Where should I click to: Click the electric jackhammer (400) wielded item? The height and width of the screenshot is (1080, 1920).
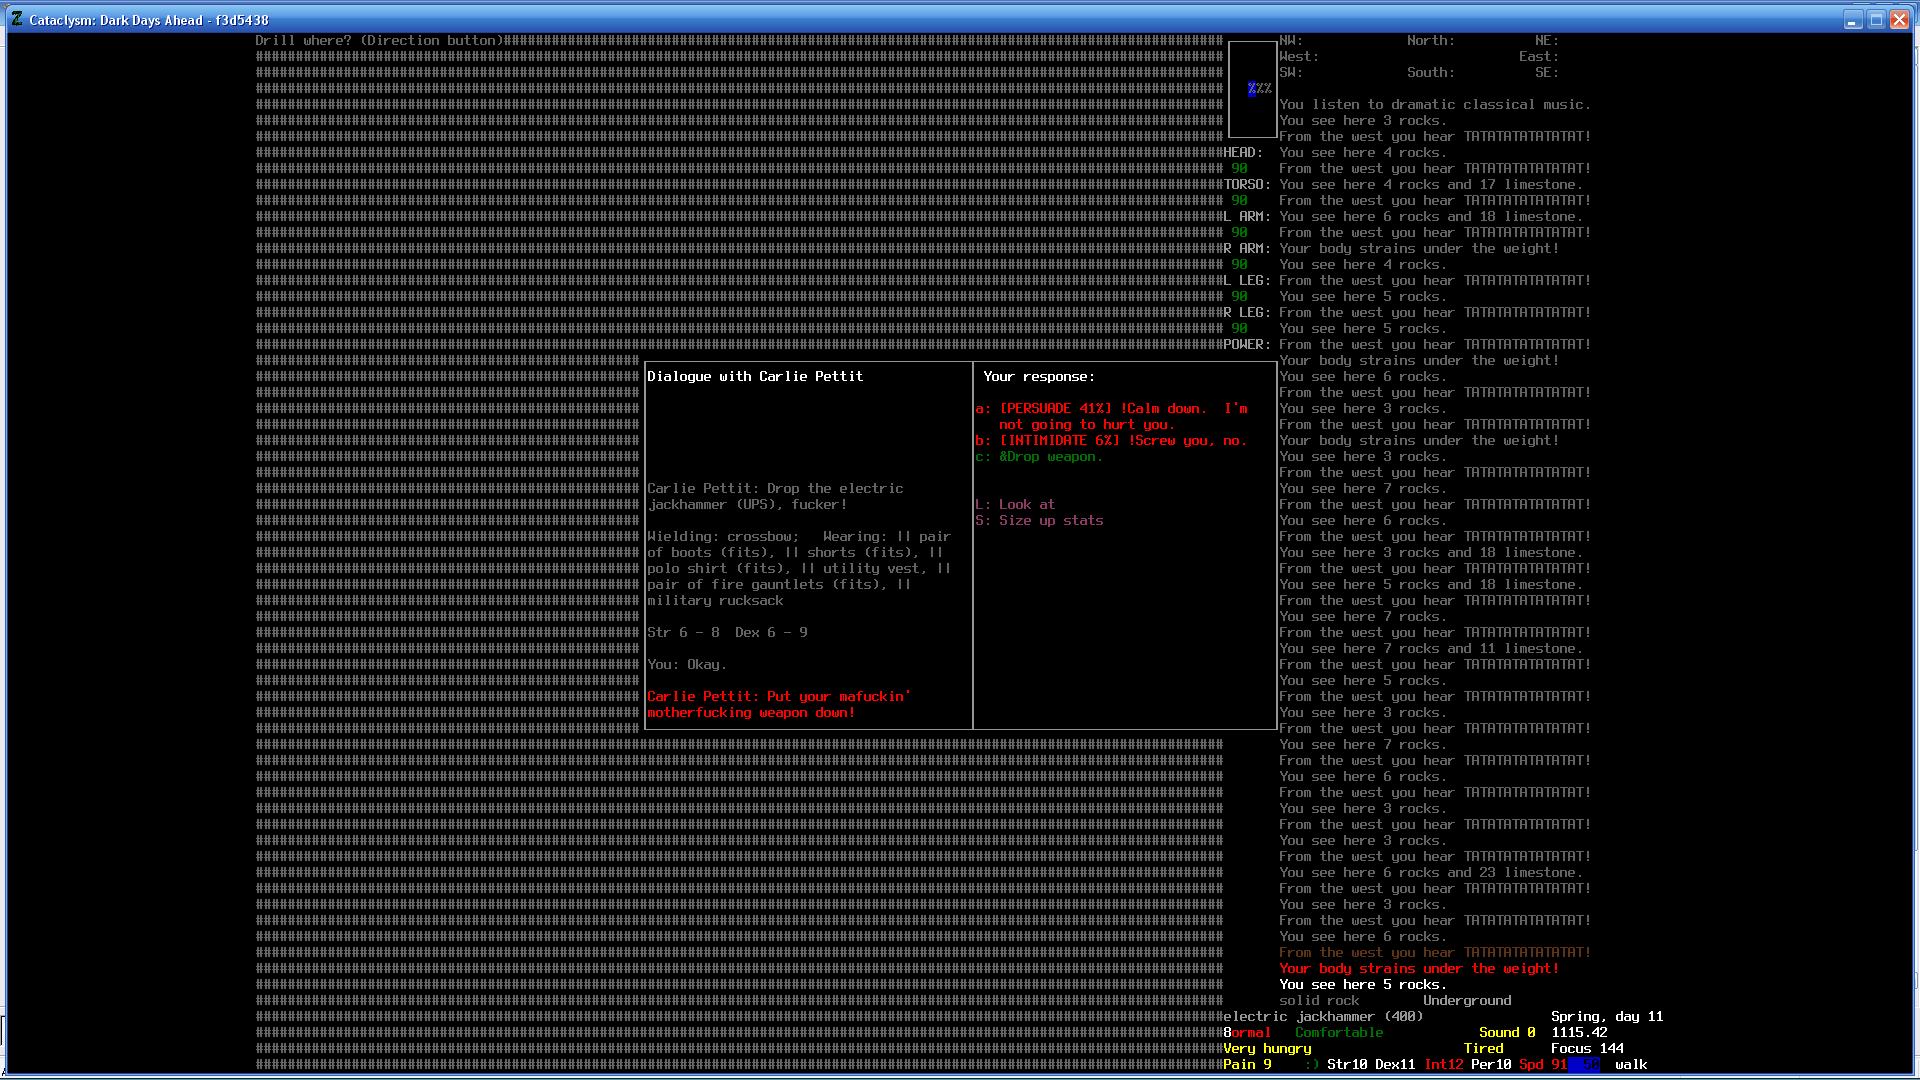click(x=1323, y=1017)
